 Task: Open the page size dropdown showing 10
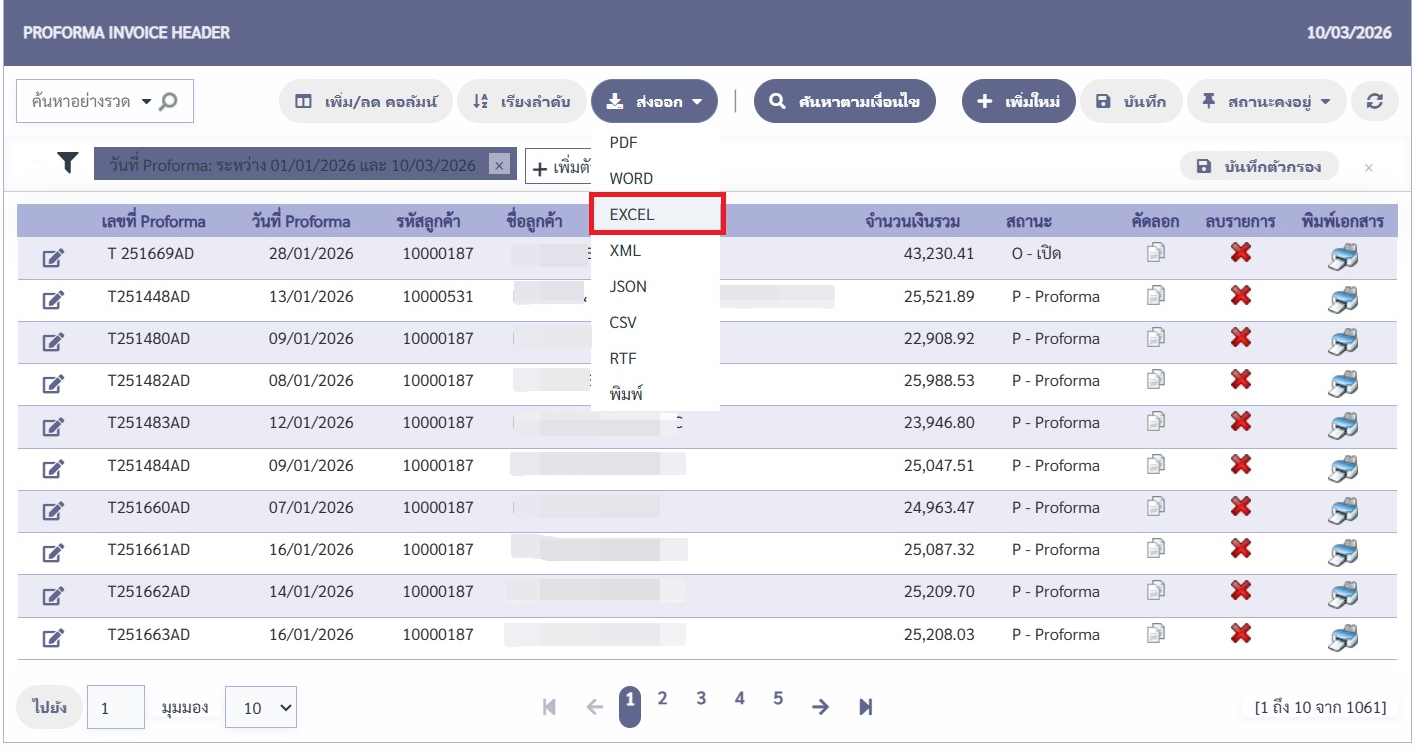pos(261,707)
